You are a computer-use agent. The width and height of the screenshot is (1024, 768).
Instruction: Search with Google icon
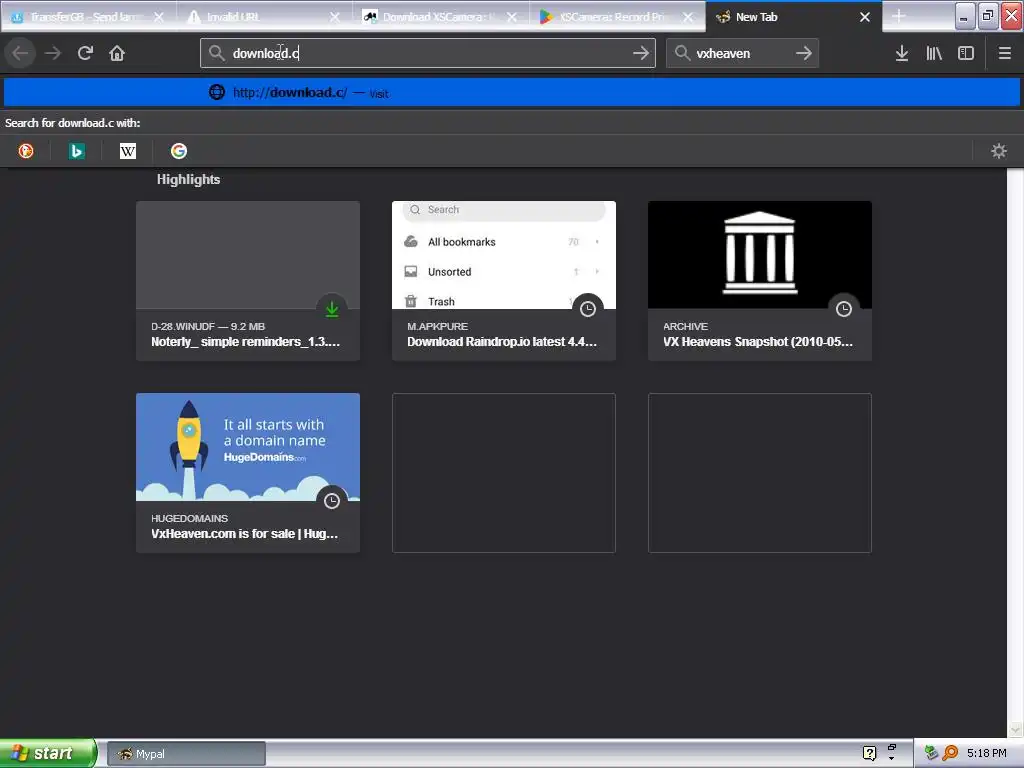[x=179, y=151]
